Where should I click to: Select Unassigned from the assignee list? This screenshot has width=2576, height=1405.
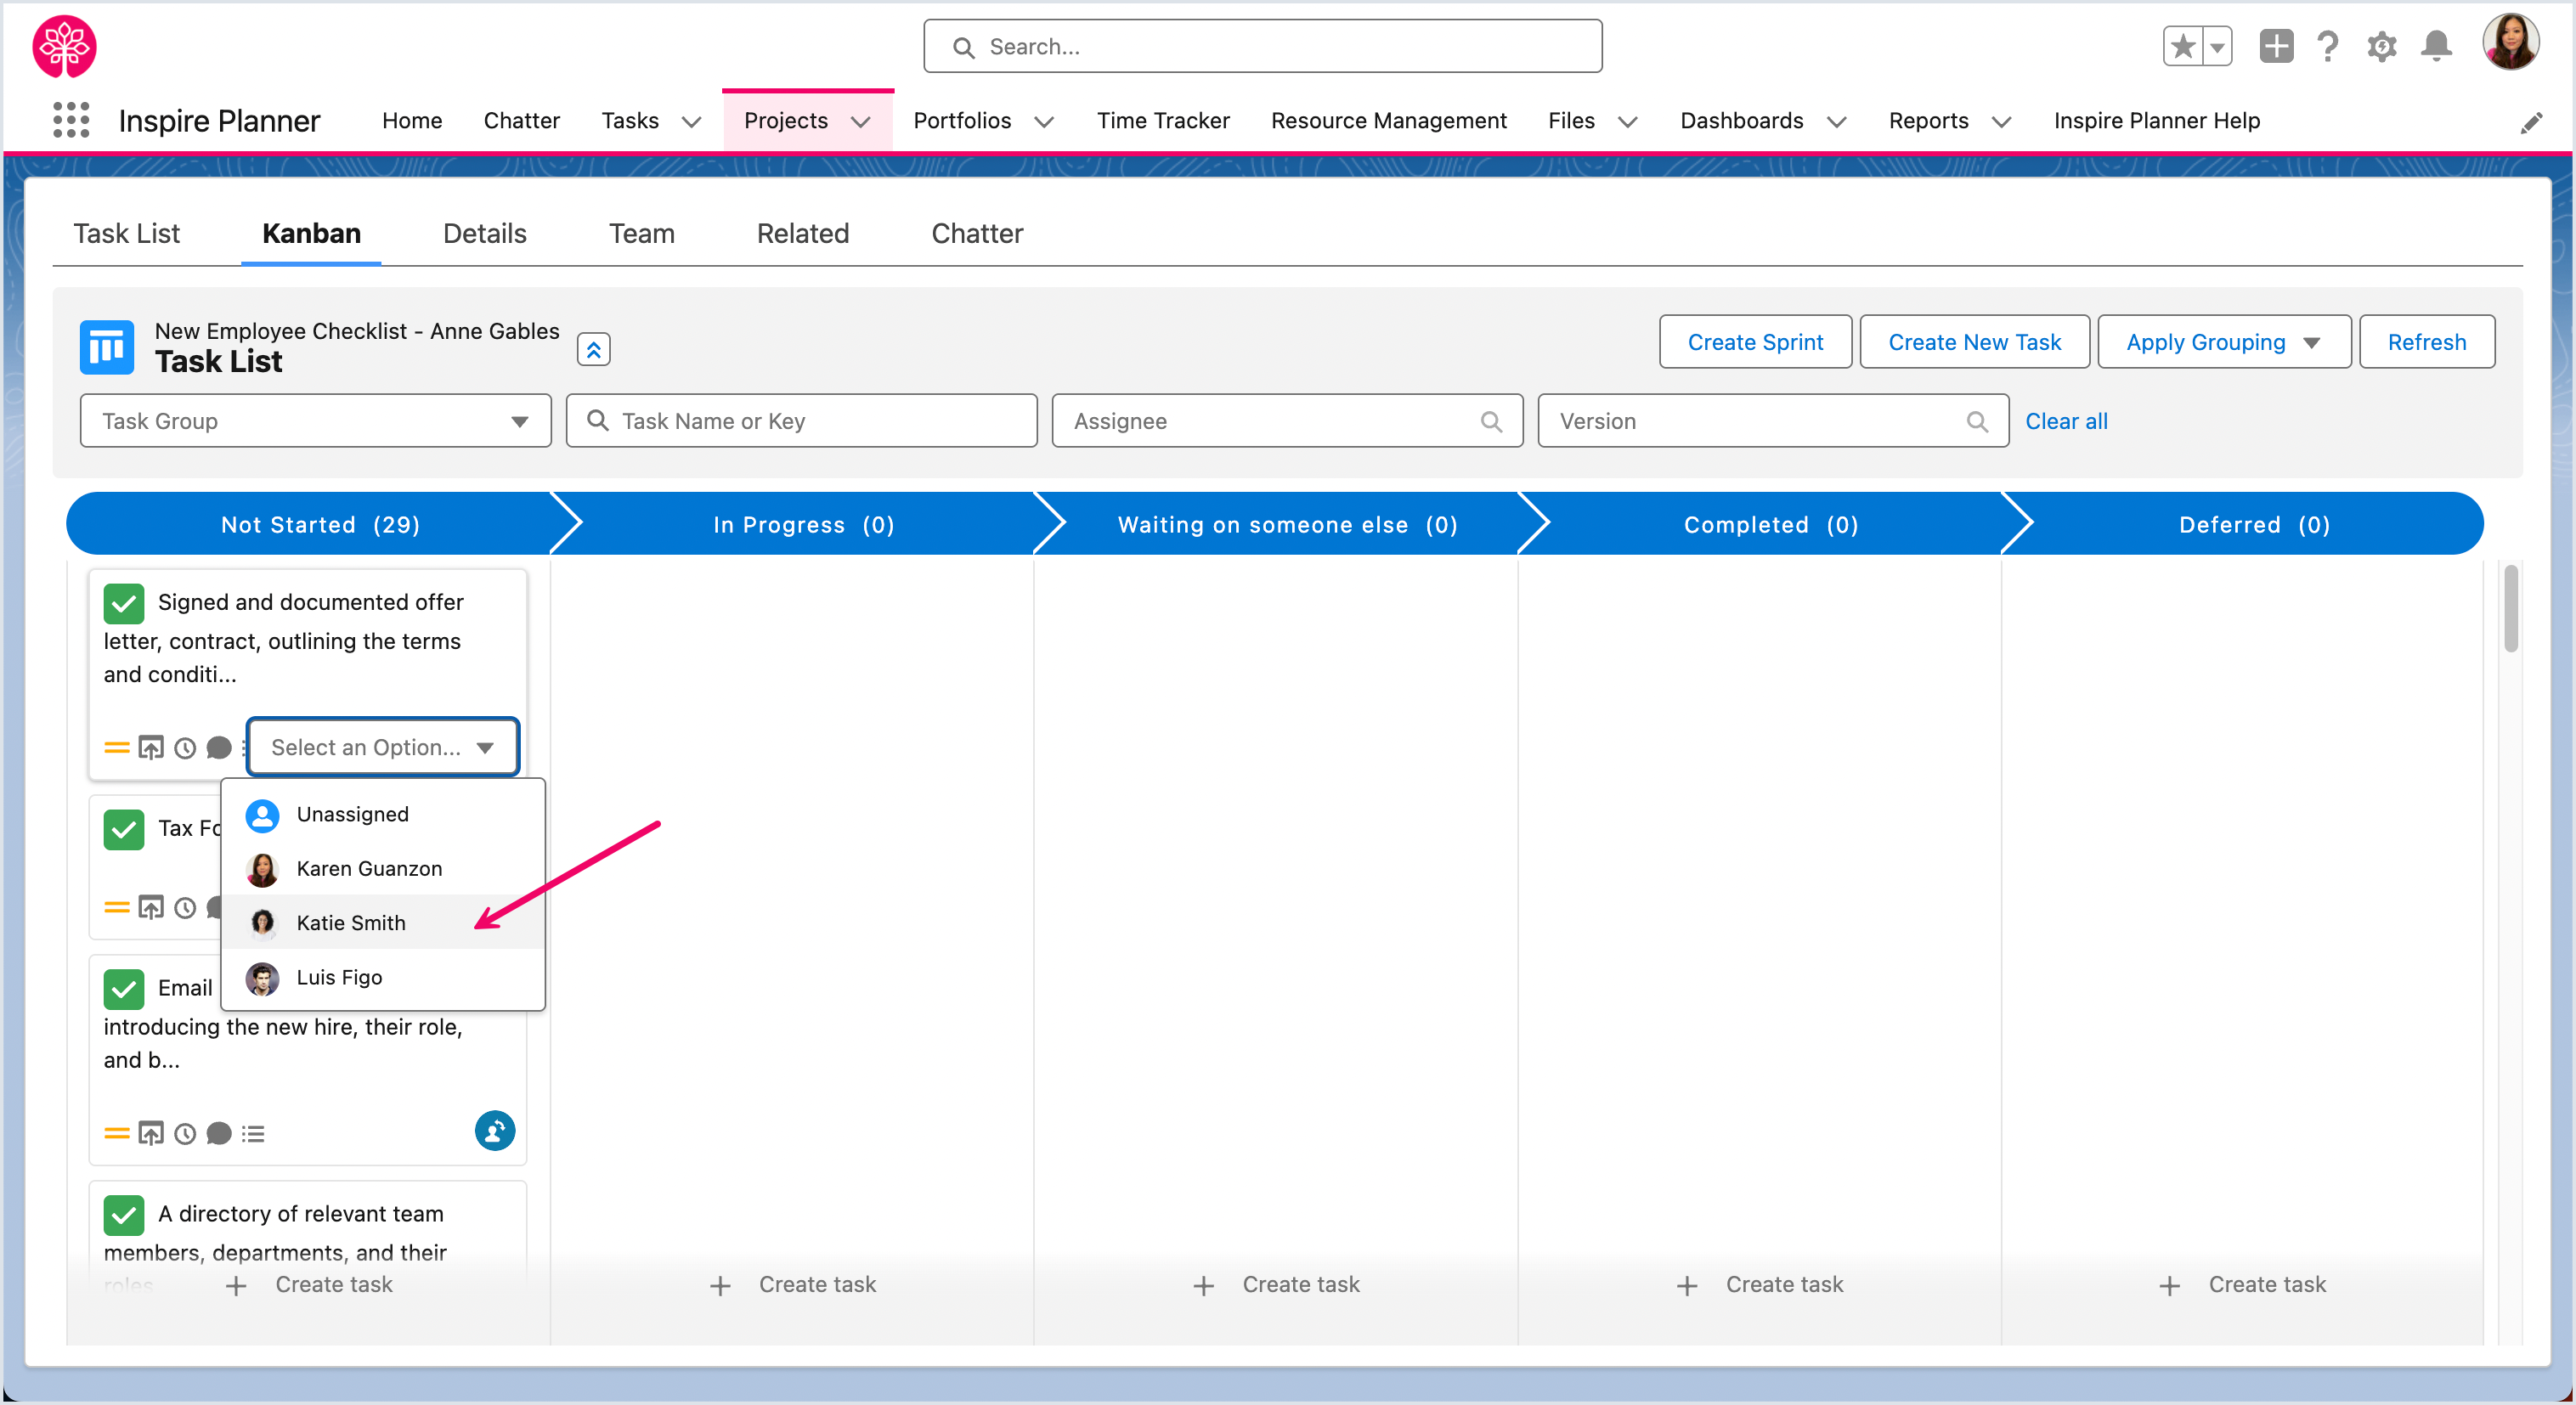tap(383, 815)
